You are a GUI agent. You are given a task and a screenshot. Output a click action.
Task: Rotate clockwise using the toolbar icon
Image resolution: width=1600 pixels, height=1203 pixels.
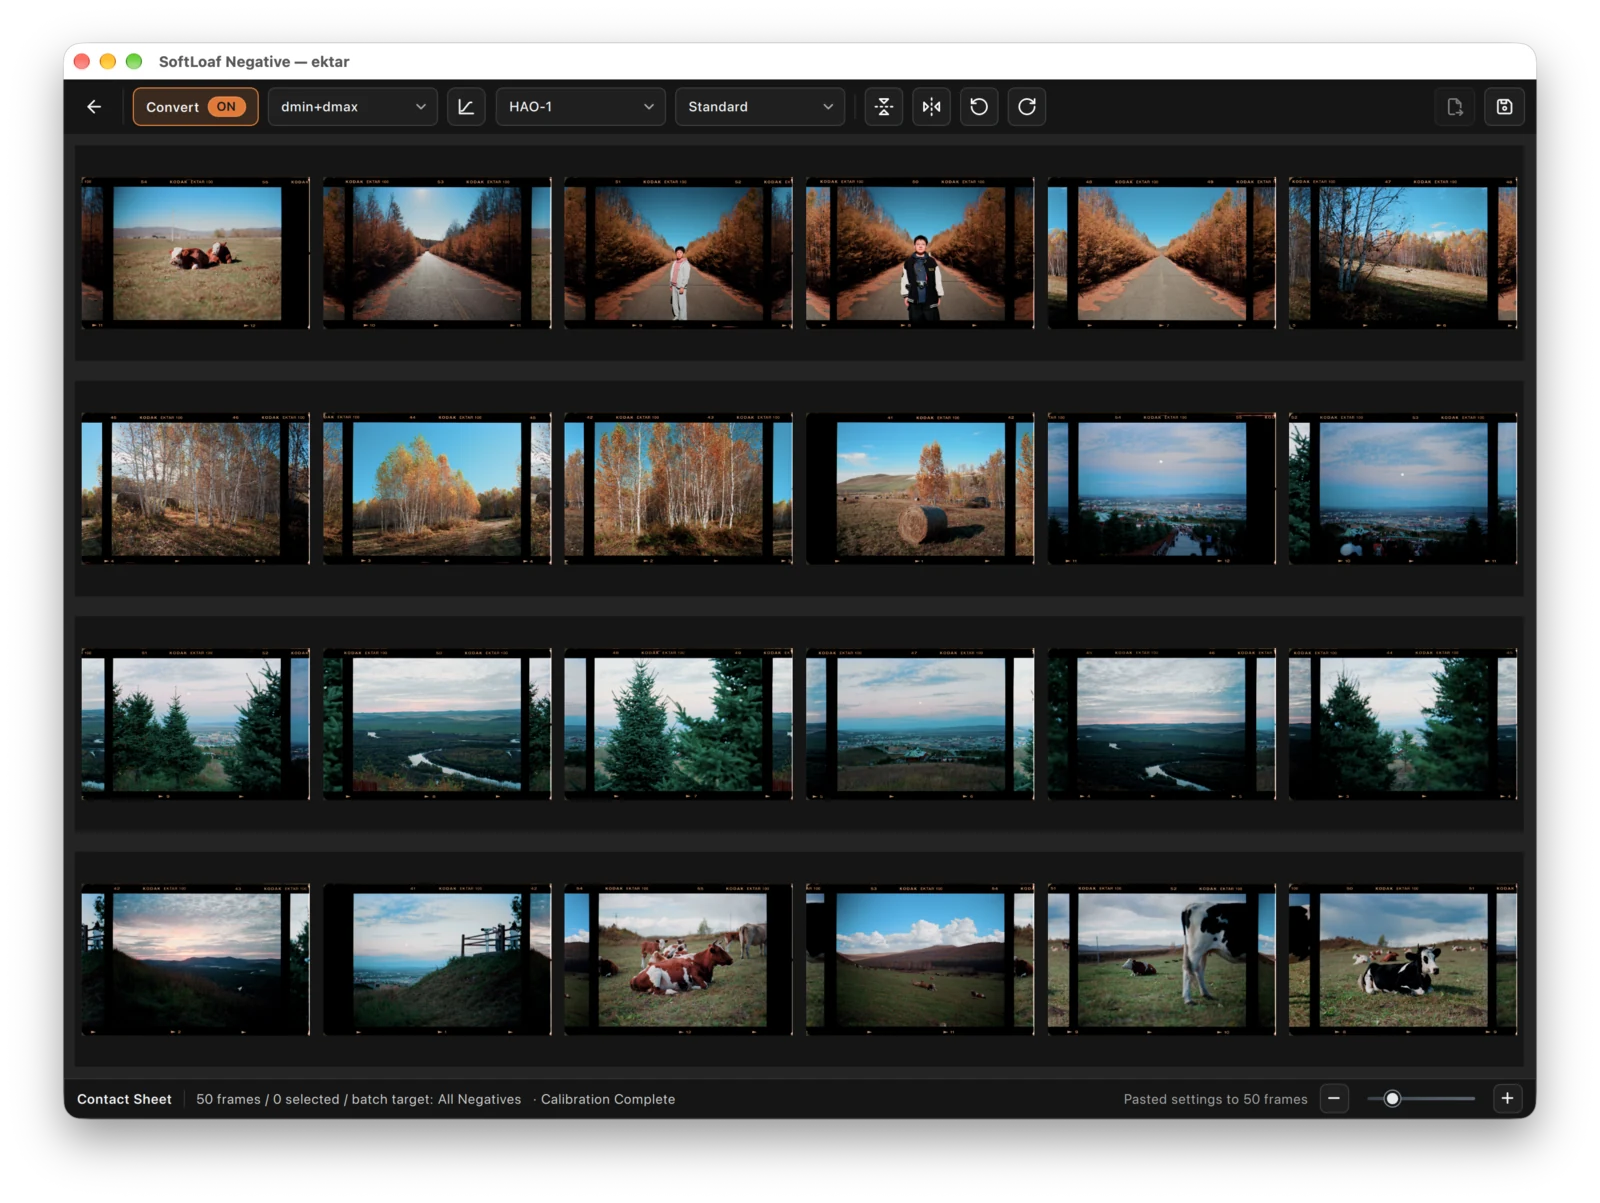[x=1027, y=107]
